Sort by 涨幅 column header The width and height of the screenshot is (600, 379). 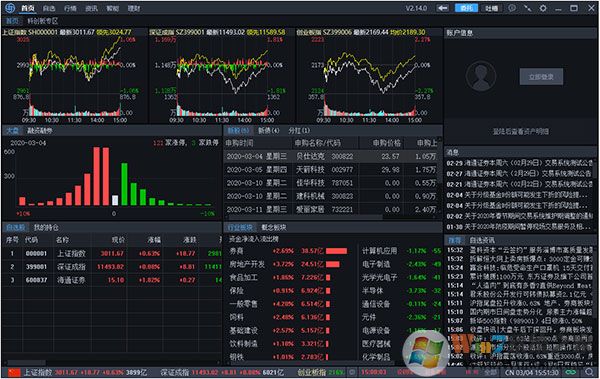tap(154, 240)
